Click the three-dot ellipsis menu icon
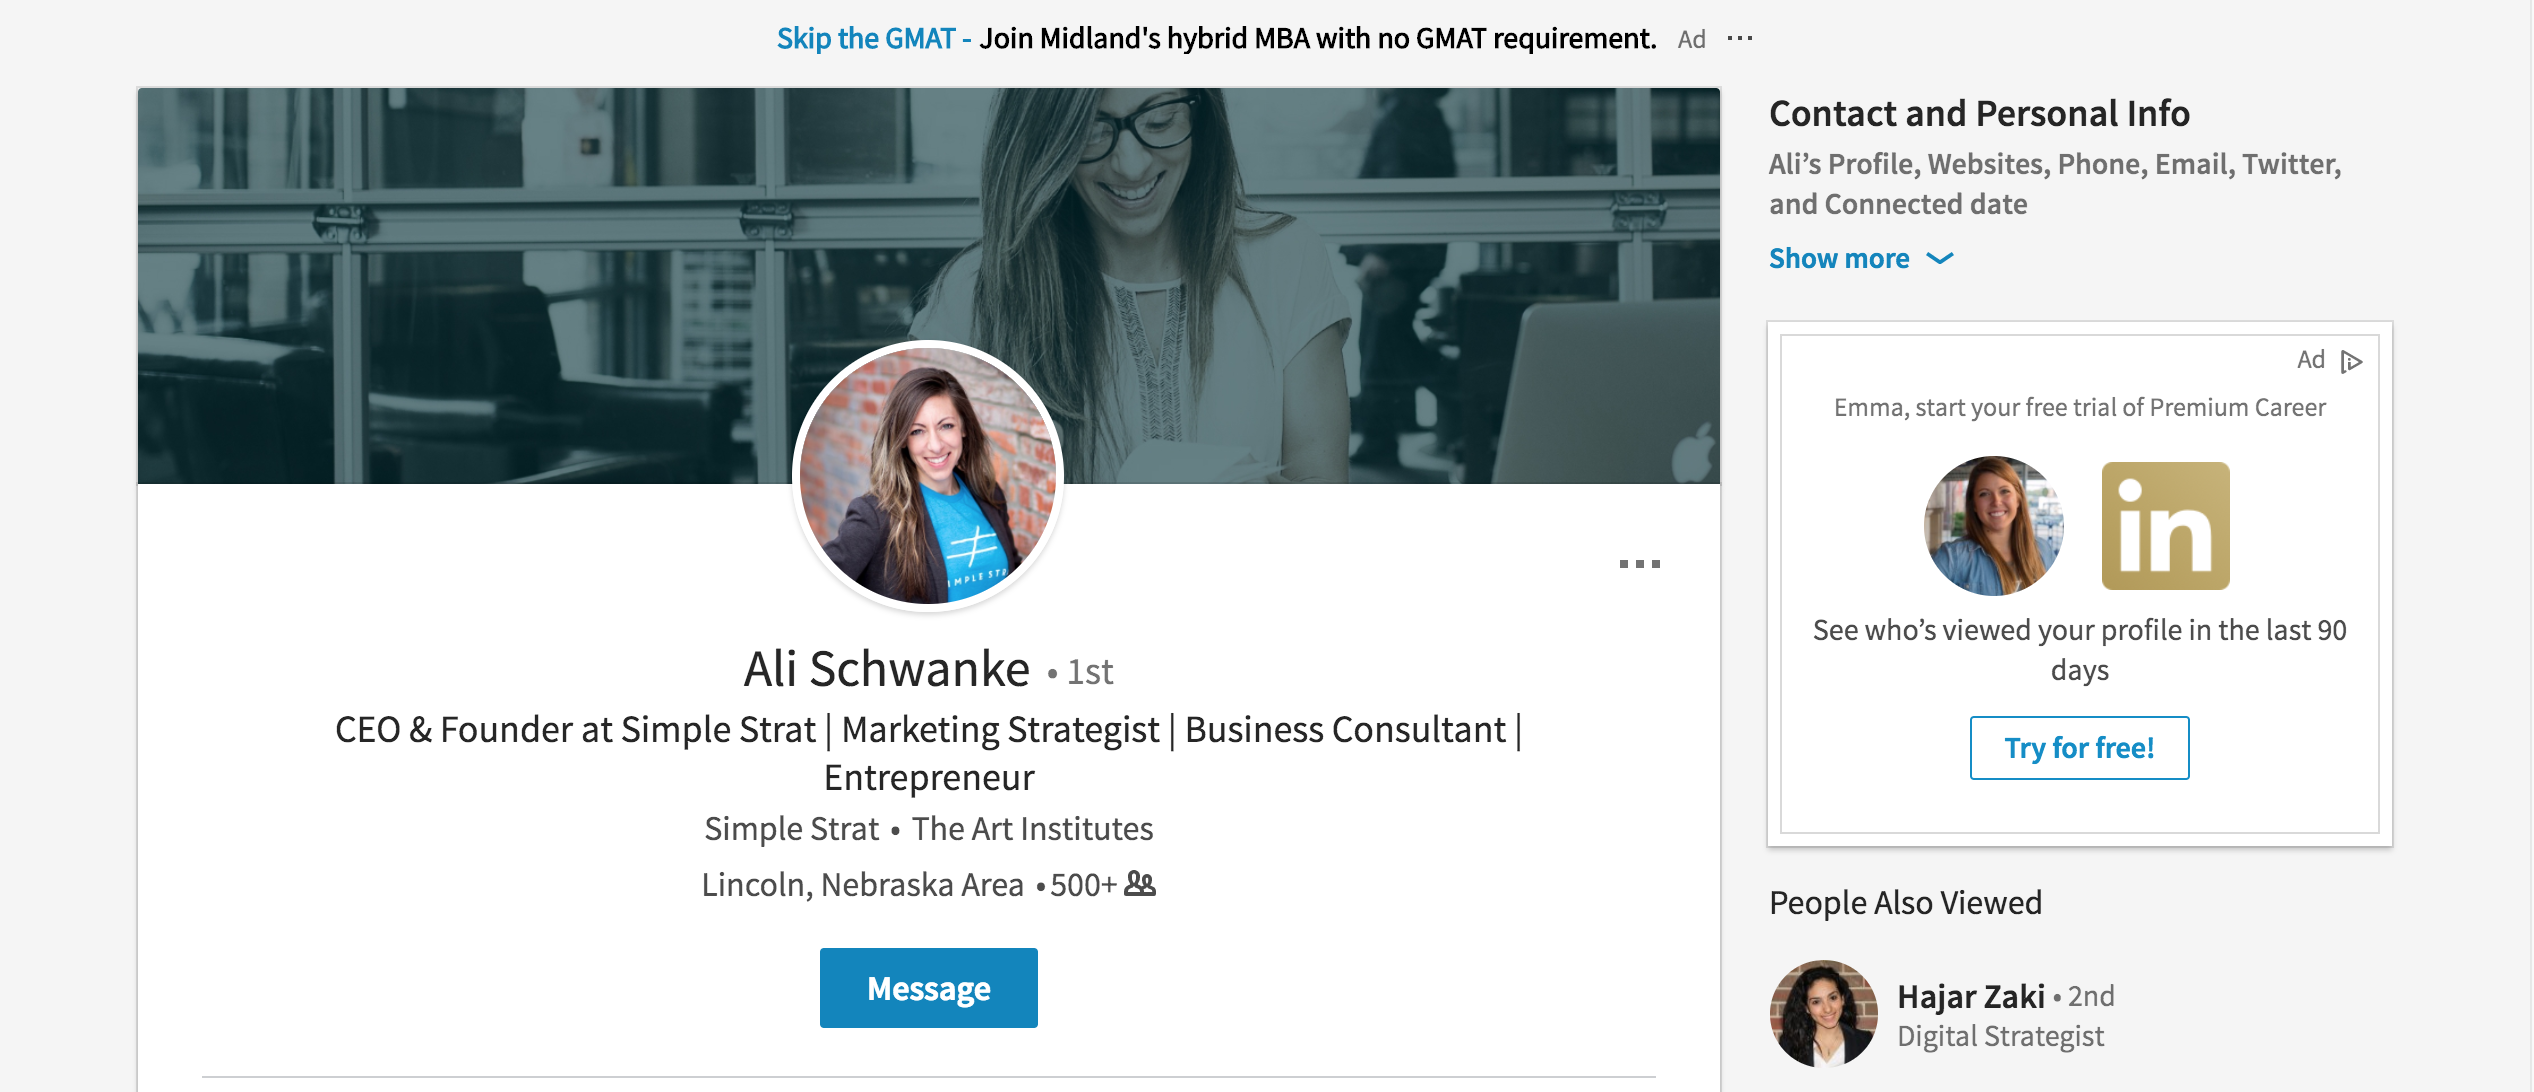This screenshot has width=2534, height=1092. (x=1637, y=564)
